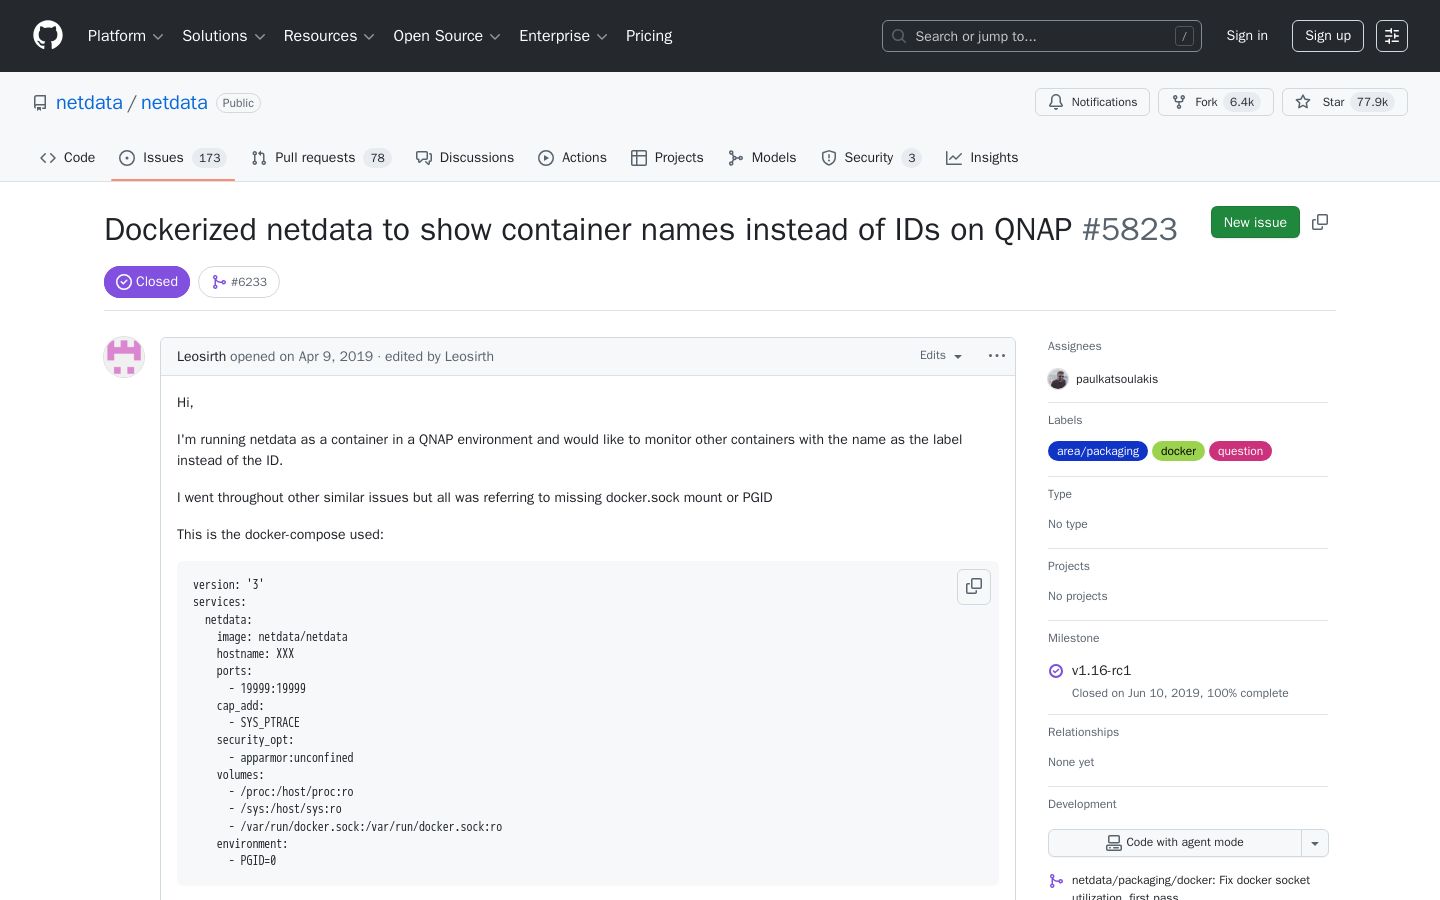This screenshot has width=1440, height=900.
Task: Open the Security tab
Action: pos(871,158)
